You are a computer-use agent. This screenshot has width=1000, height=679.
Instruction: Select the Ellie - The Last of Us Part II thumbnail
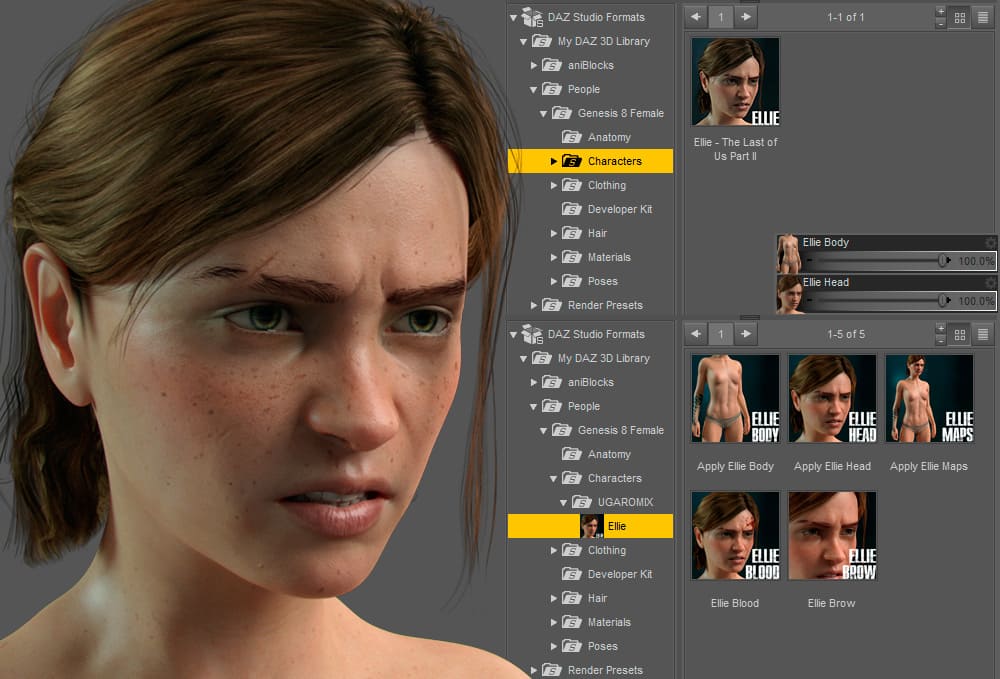click(735, 82)
